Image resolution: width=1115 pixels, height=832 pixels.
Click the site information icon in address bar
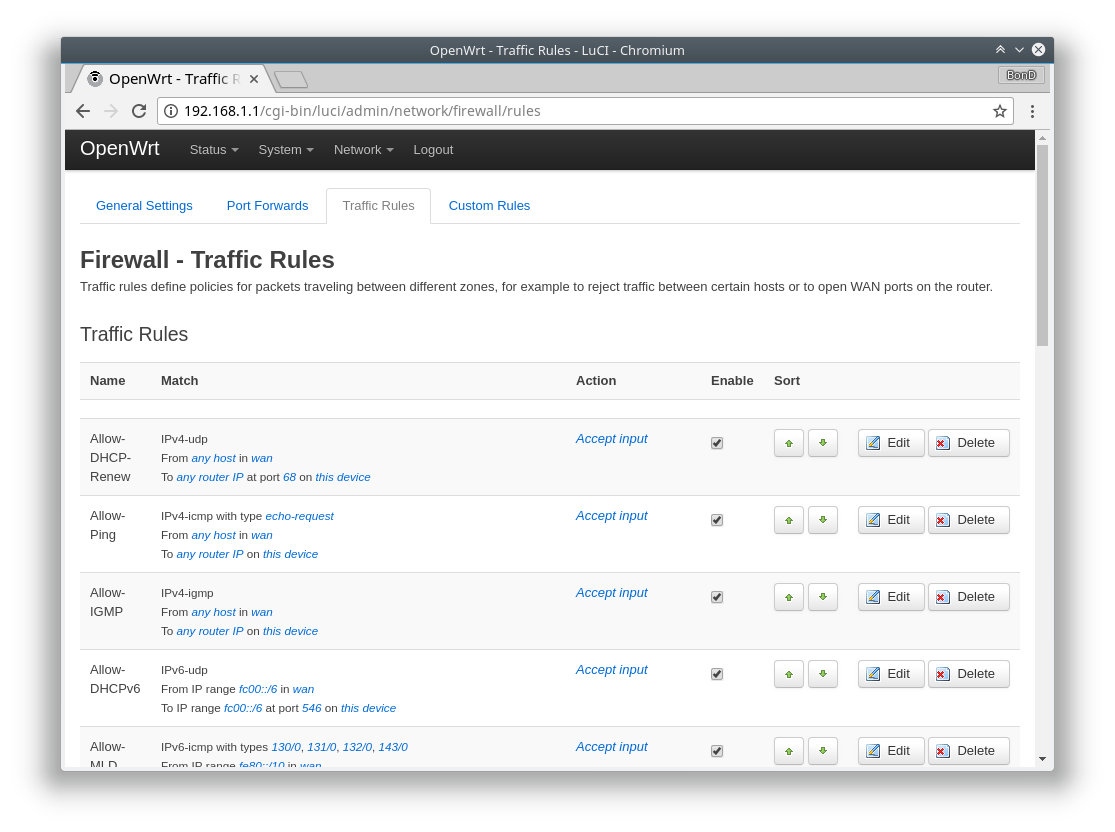(171, 111)
